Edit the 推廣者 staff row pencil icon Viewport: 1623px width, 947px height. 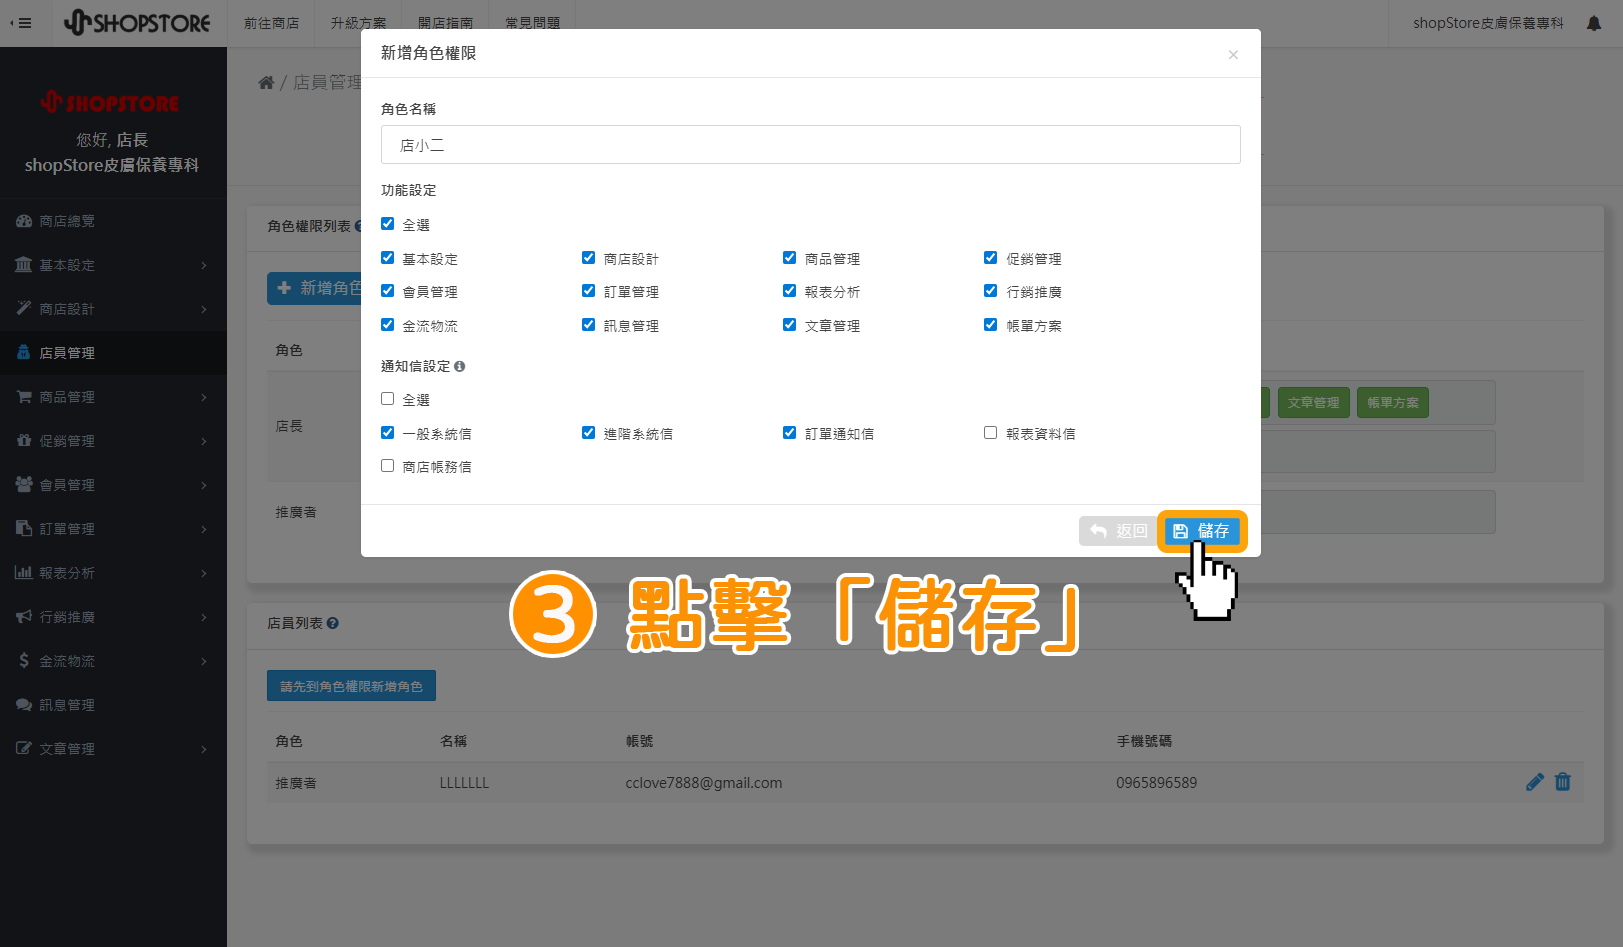(x=1535, y=782)
